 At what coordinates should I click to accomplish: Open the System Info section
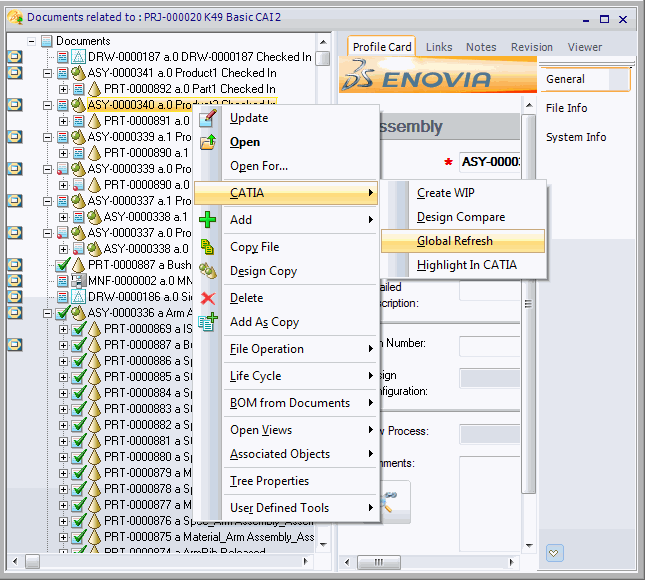pyautogui.click(x=576, y=137)
